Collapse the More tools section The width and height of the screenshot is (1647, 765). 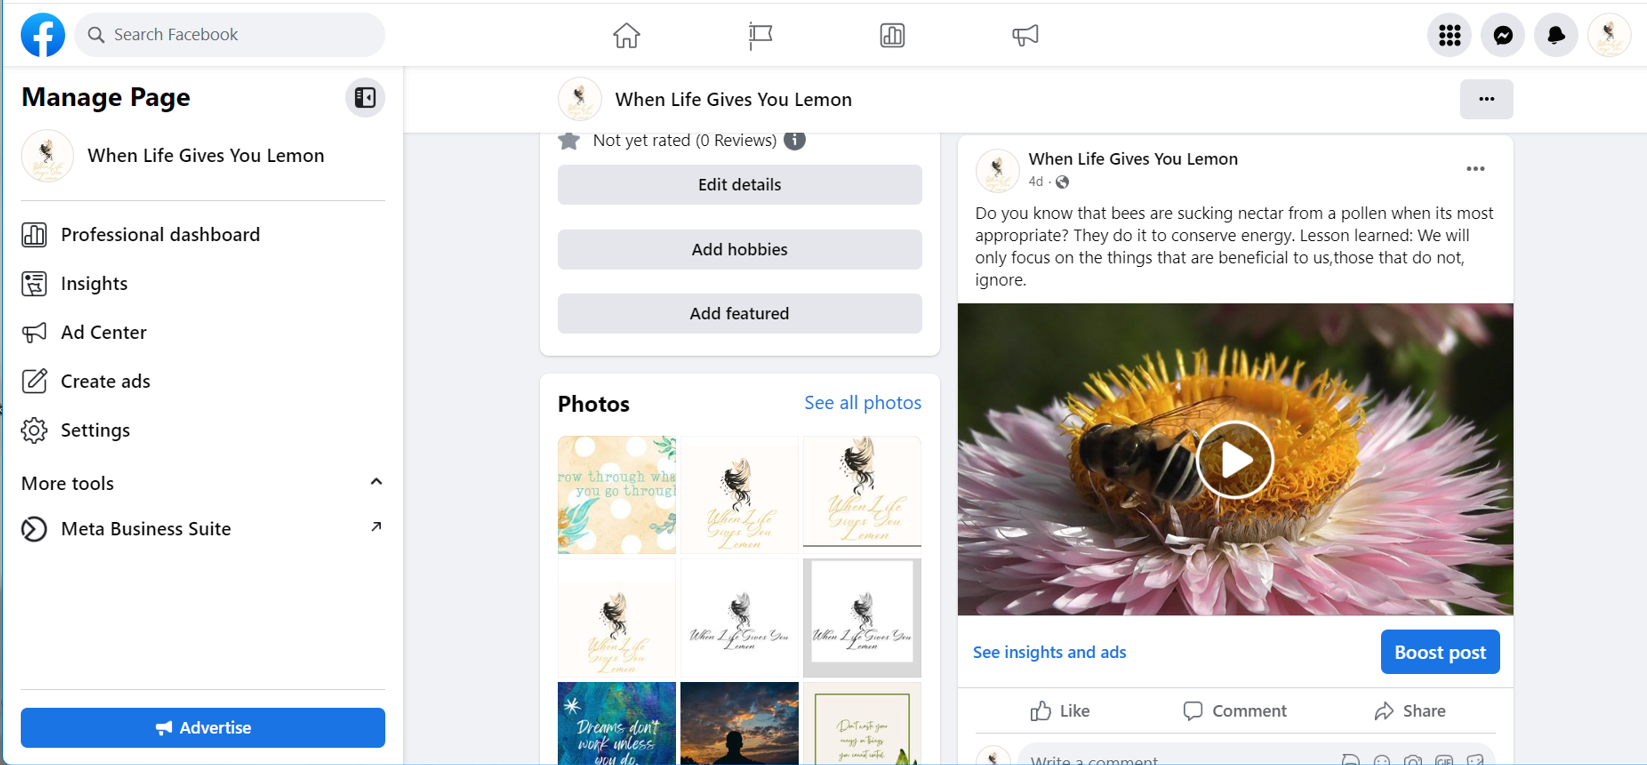[x=376, y=482]
